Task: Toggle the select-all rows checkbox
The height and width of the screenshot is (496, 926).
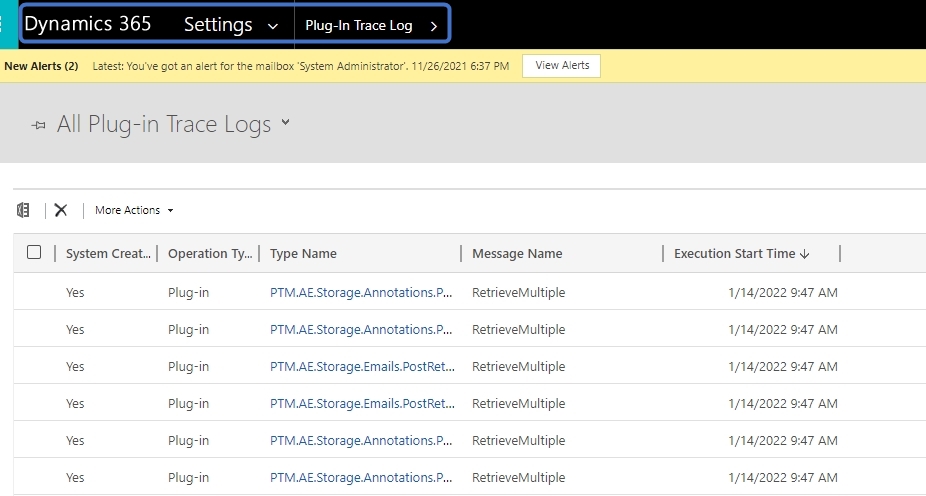Action: [34, 253]
